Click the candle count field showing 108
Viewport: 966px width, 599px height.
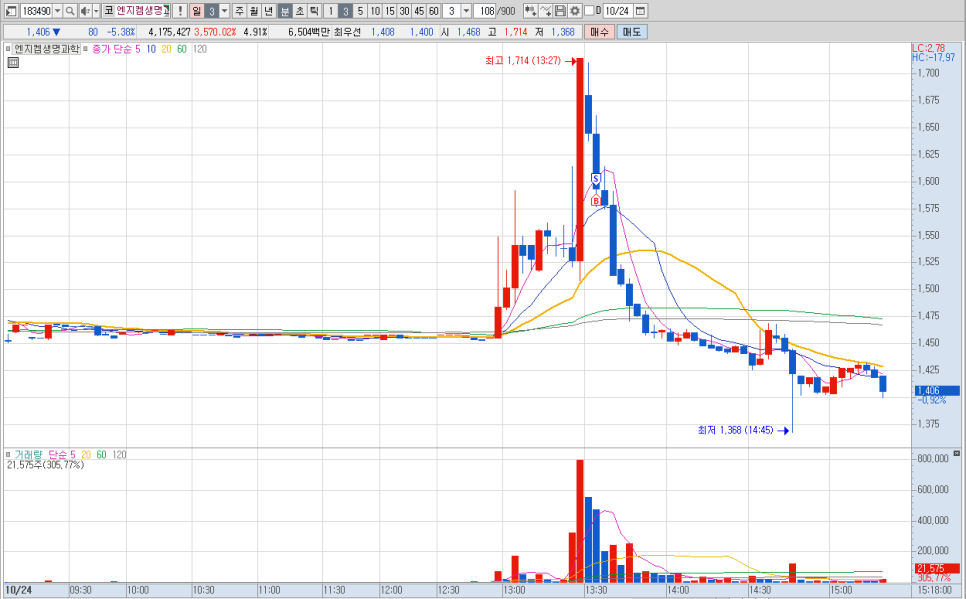(485, 11)
